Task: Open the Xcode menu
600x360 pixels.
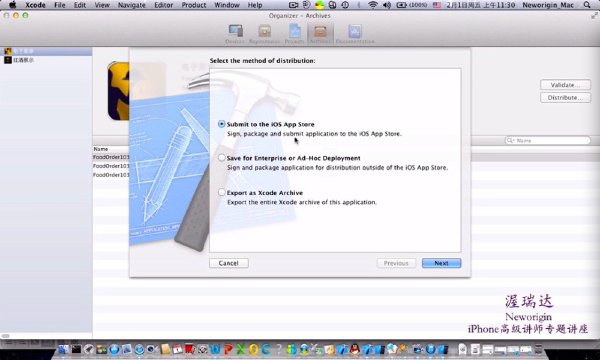Action: point(35,5)
